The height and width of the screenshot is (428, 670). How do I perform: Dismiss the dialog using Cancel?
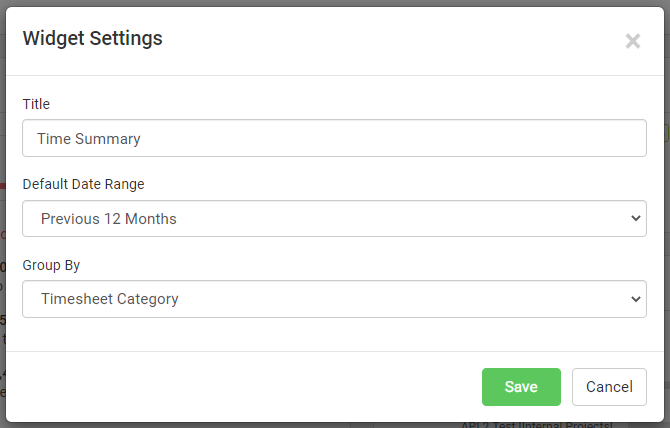[609, 387]
